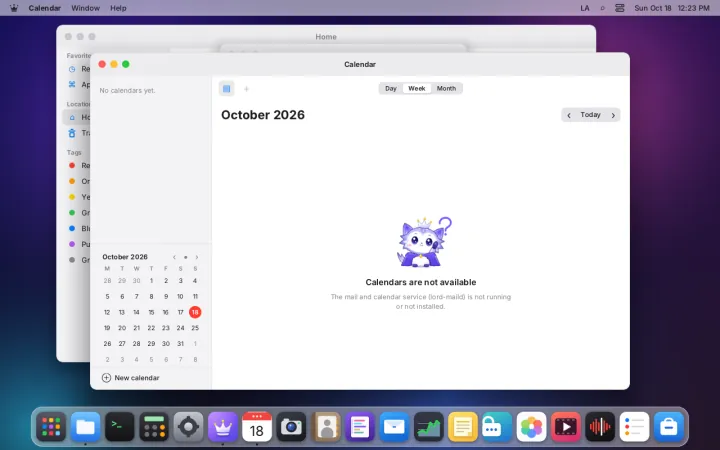This screenshot has width=720, height=450.
Task: Toggle the sidebar view icon in Calendar toolbar
Action: pos(226,89)
